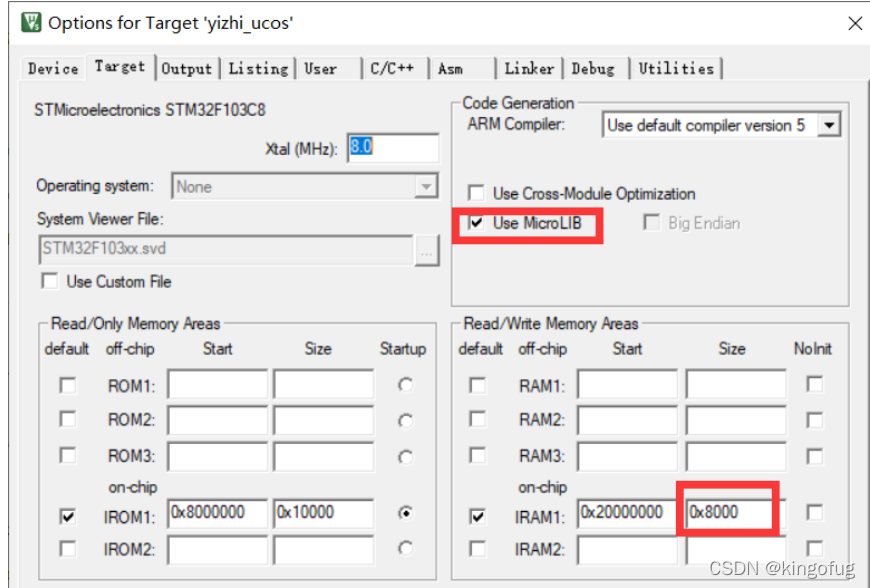Click the RAM3 Size field
Image resolution: width=870 pixels, height=588 pixels.
coord(736,457)
